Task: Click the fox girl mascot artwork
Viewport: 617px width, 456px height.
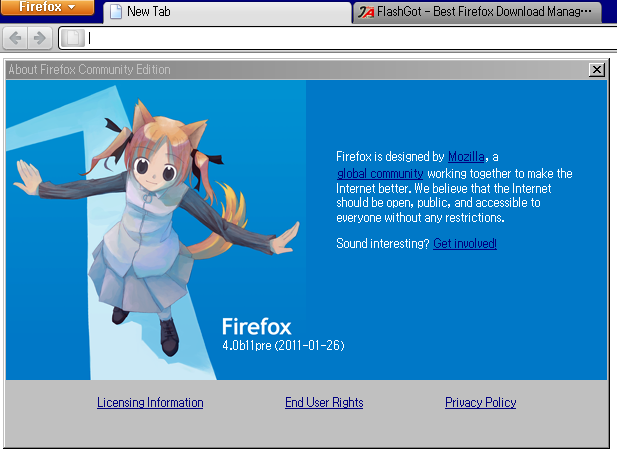Action: pos(157,228)
